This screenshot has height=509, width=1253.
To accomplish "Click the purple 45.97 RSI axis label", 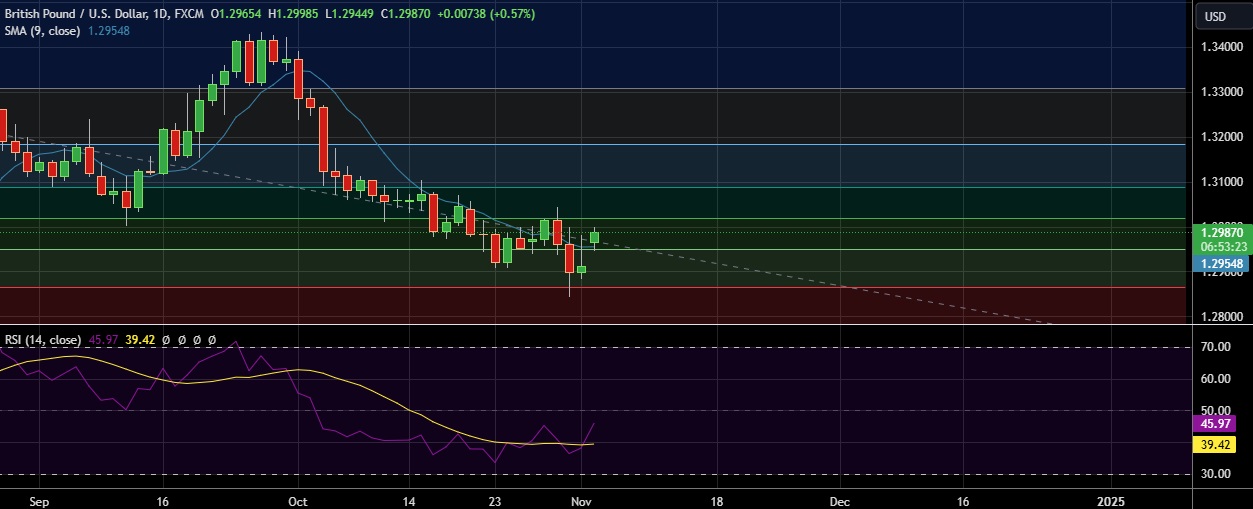I will 1215,424.
